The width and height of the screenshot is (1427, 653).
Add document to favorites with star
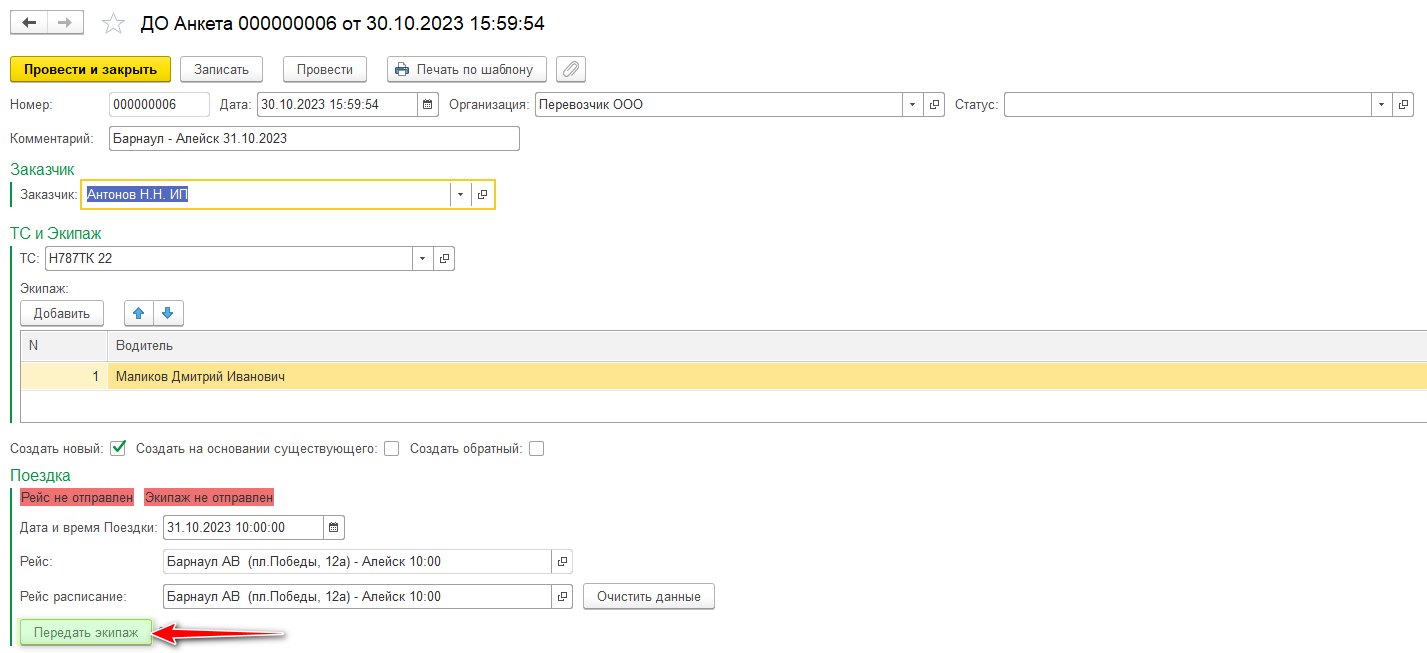coord(114,23)
